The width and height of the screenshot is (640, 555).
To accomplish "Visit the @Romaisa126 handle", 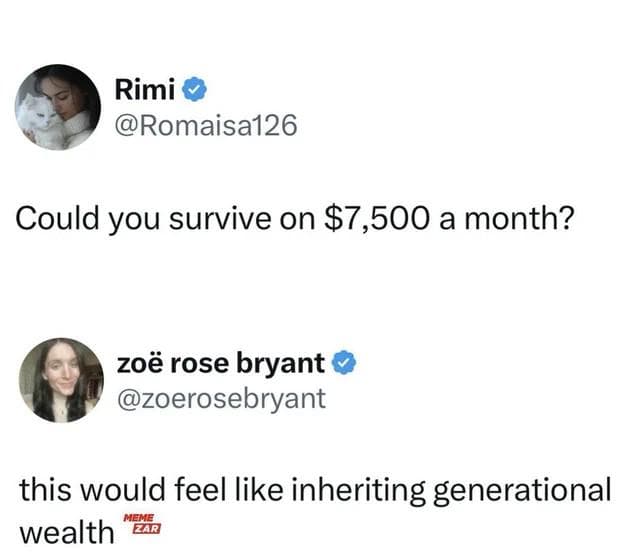I will [x=207, y=128].
